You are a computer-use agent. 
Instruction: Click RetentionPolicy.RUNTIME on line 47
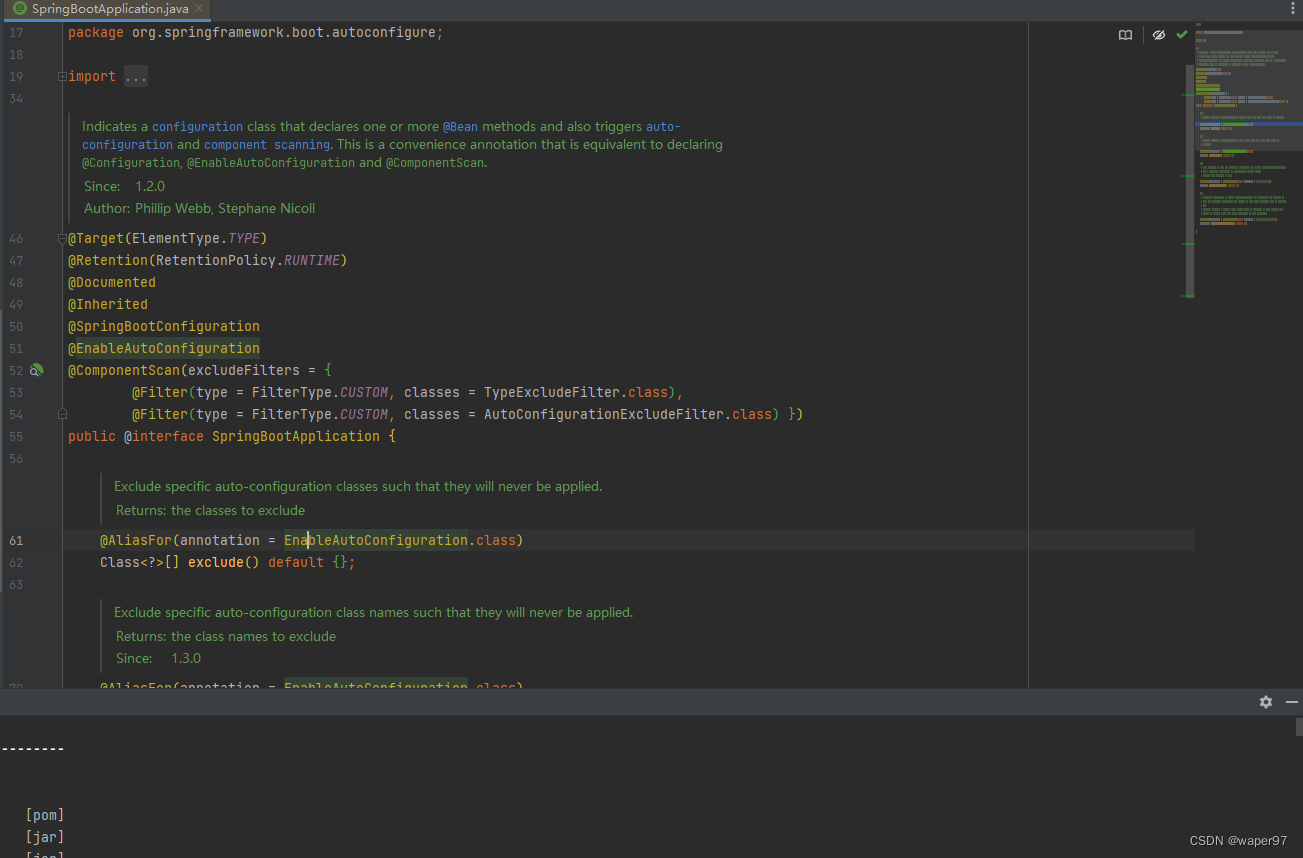click(x=248, y=260)
